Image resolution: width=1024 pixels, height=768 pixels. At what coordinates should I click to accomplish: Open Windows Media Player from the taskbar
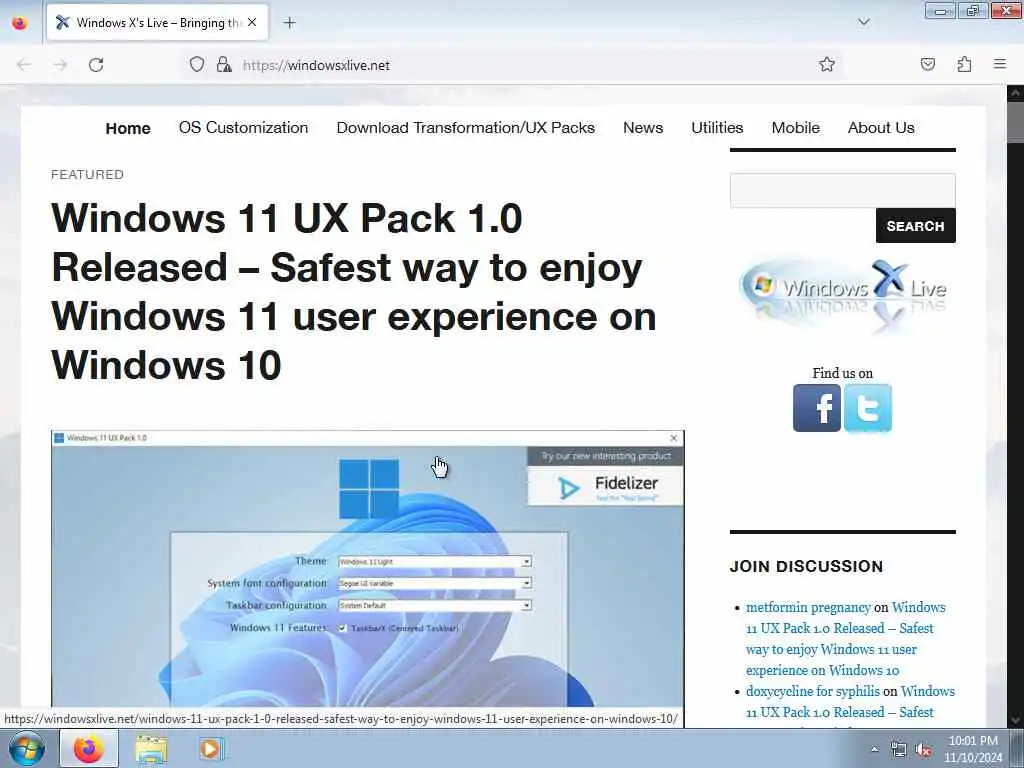210,748
